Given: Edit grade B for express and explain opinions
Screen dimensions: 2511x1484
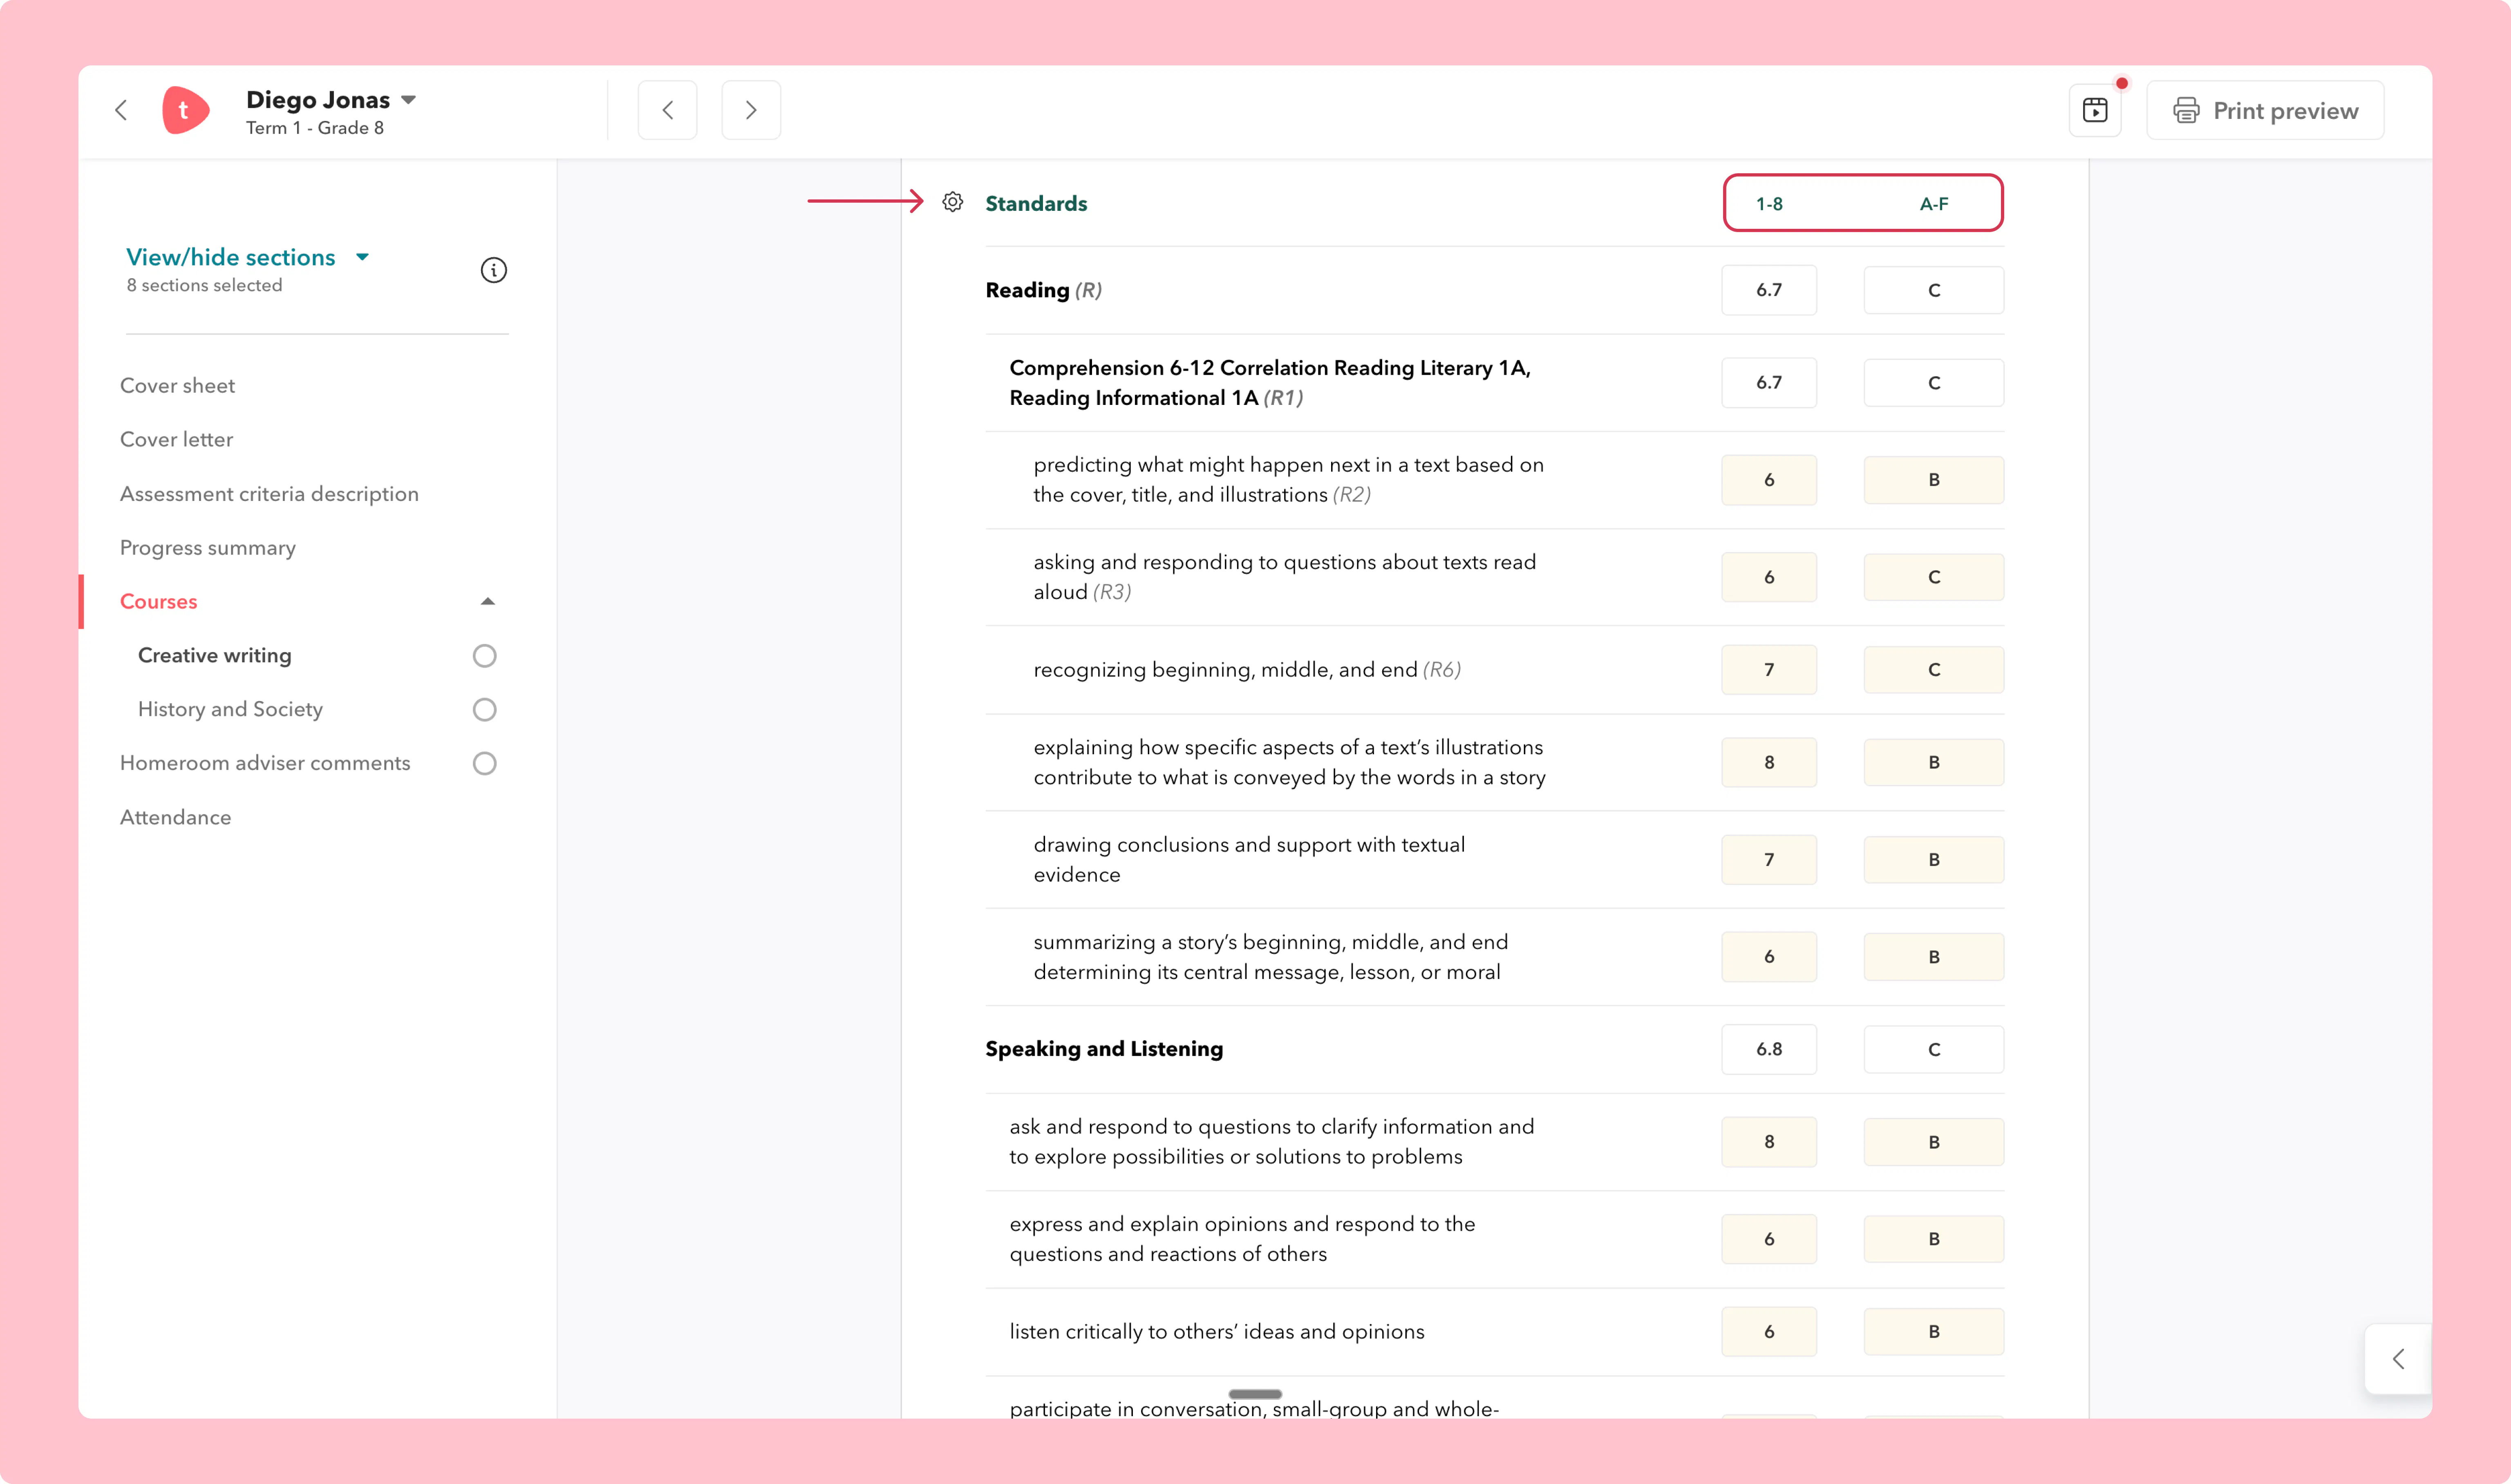Looking at the screenshot, I should tap(1933, 1239).
